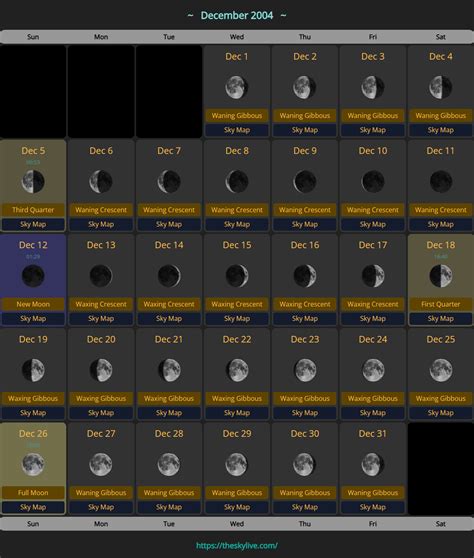Click the Dec 12 New Moon image
This screenshot has width=474, height=558.
33,276
